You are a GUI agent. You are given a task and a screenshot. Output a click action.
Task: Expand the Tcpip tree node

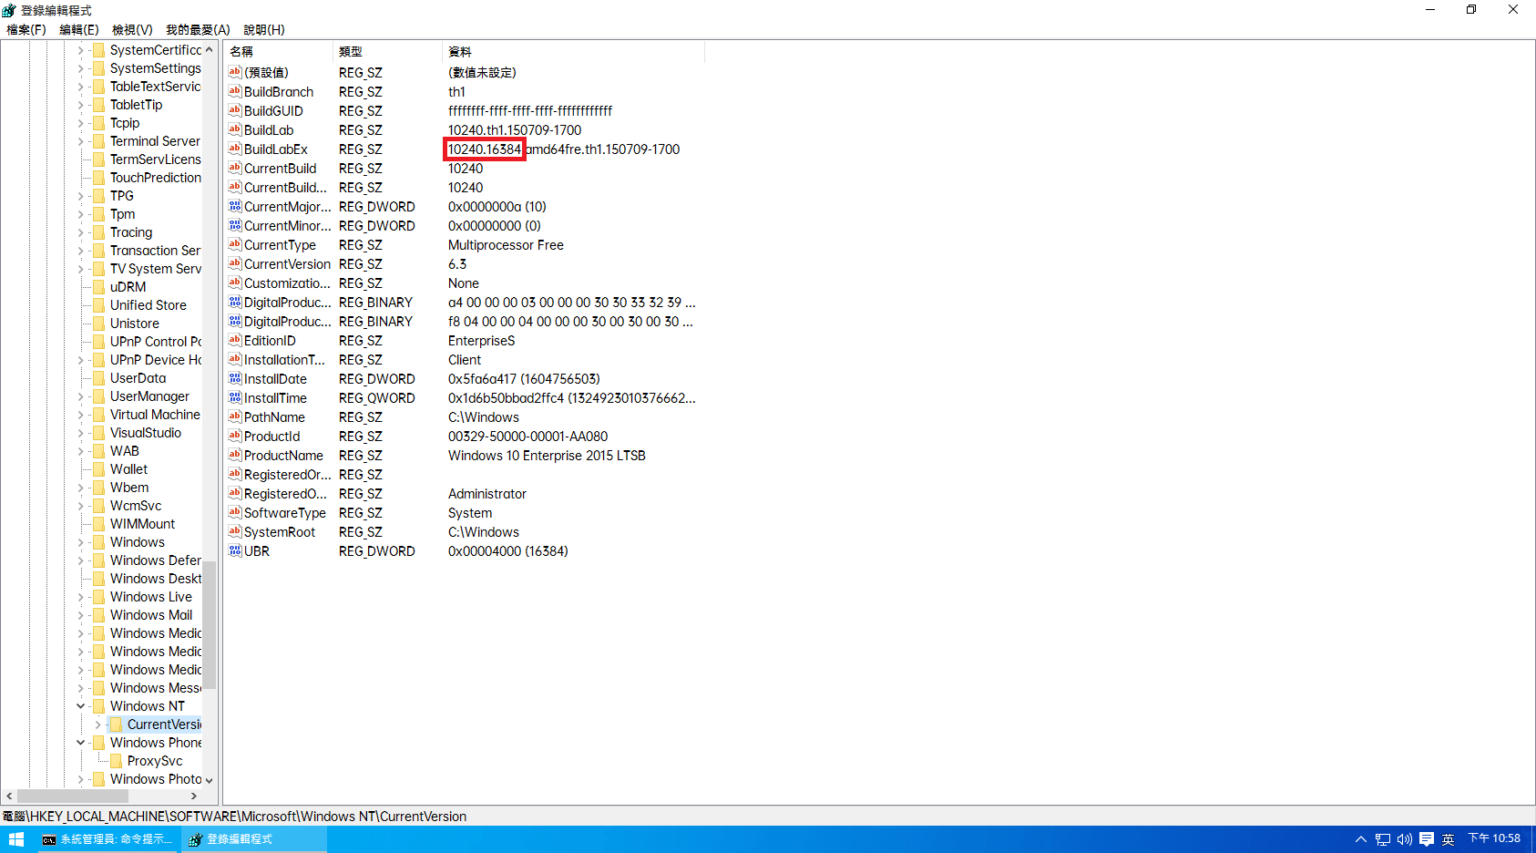(81, 123)
